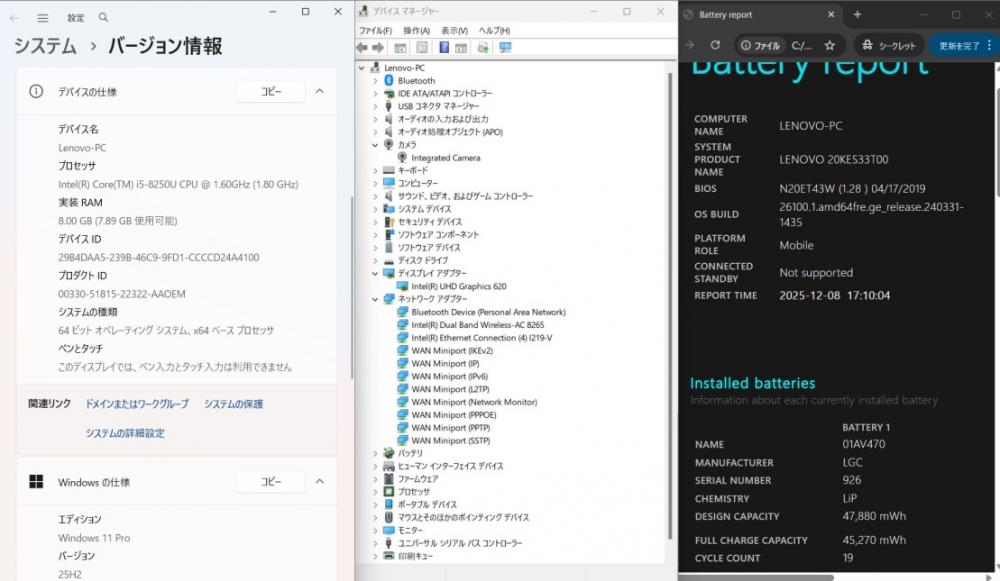Click the browser forward arrow icon
Screen dimensions: 1000x581
coord(689,45)
